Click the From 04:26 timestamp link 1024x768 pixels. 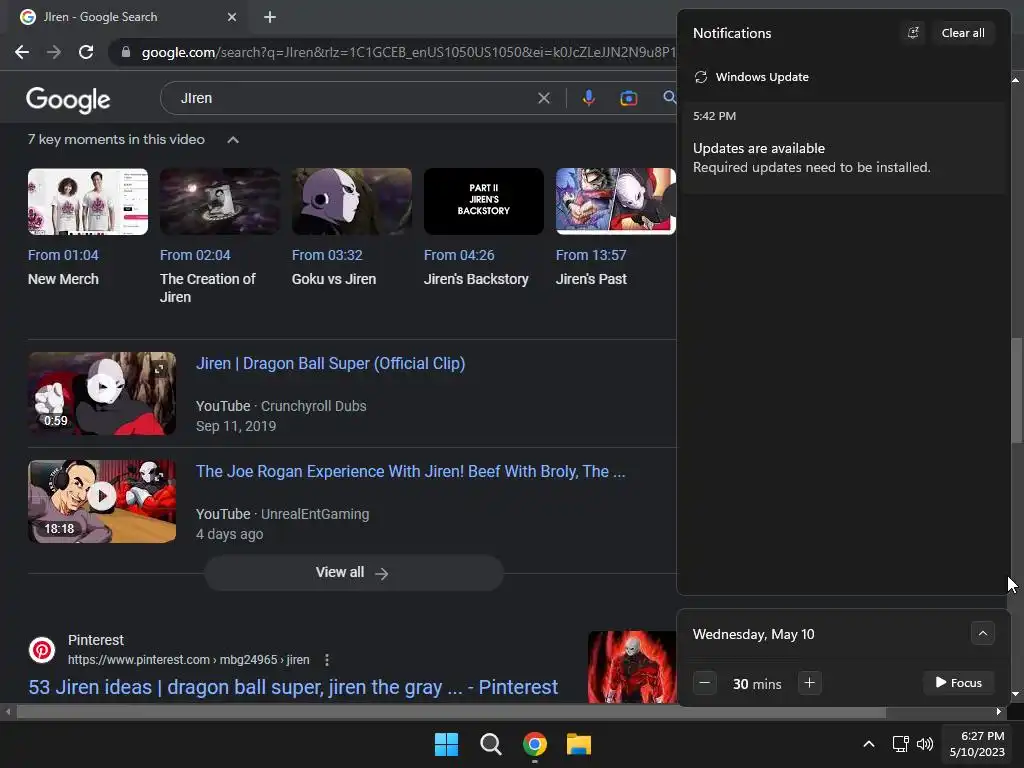(459, 255)
